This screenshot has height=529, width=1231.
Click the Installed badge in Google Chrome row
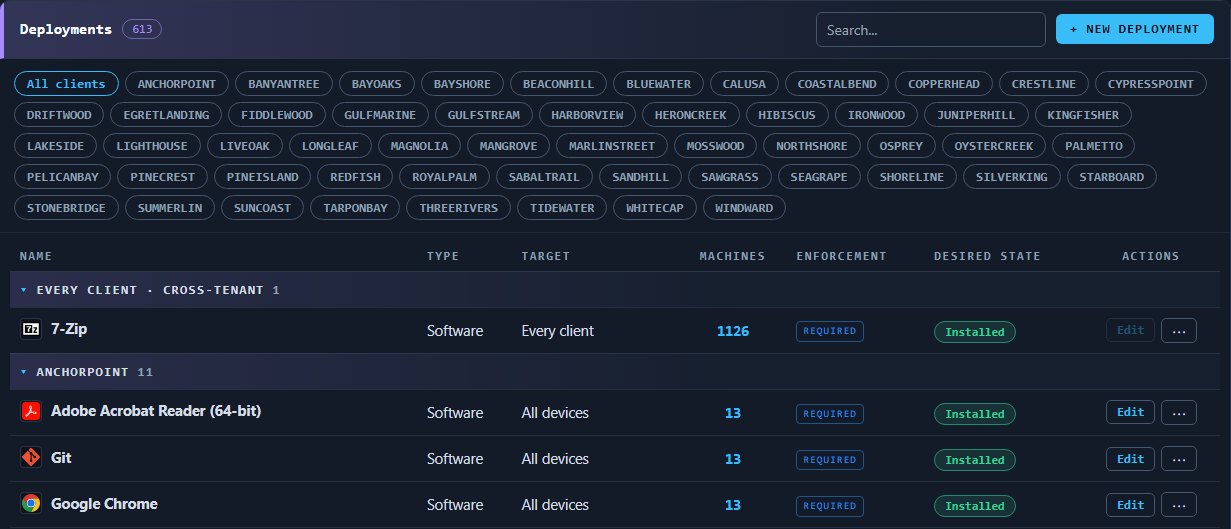[975, 506]
